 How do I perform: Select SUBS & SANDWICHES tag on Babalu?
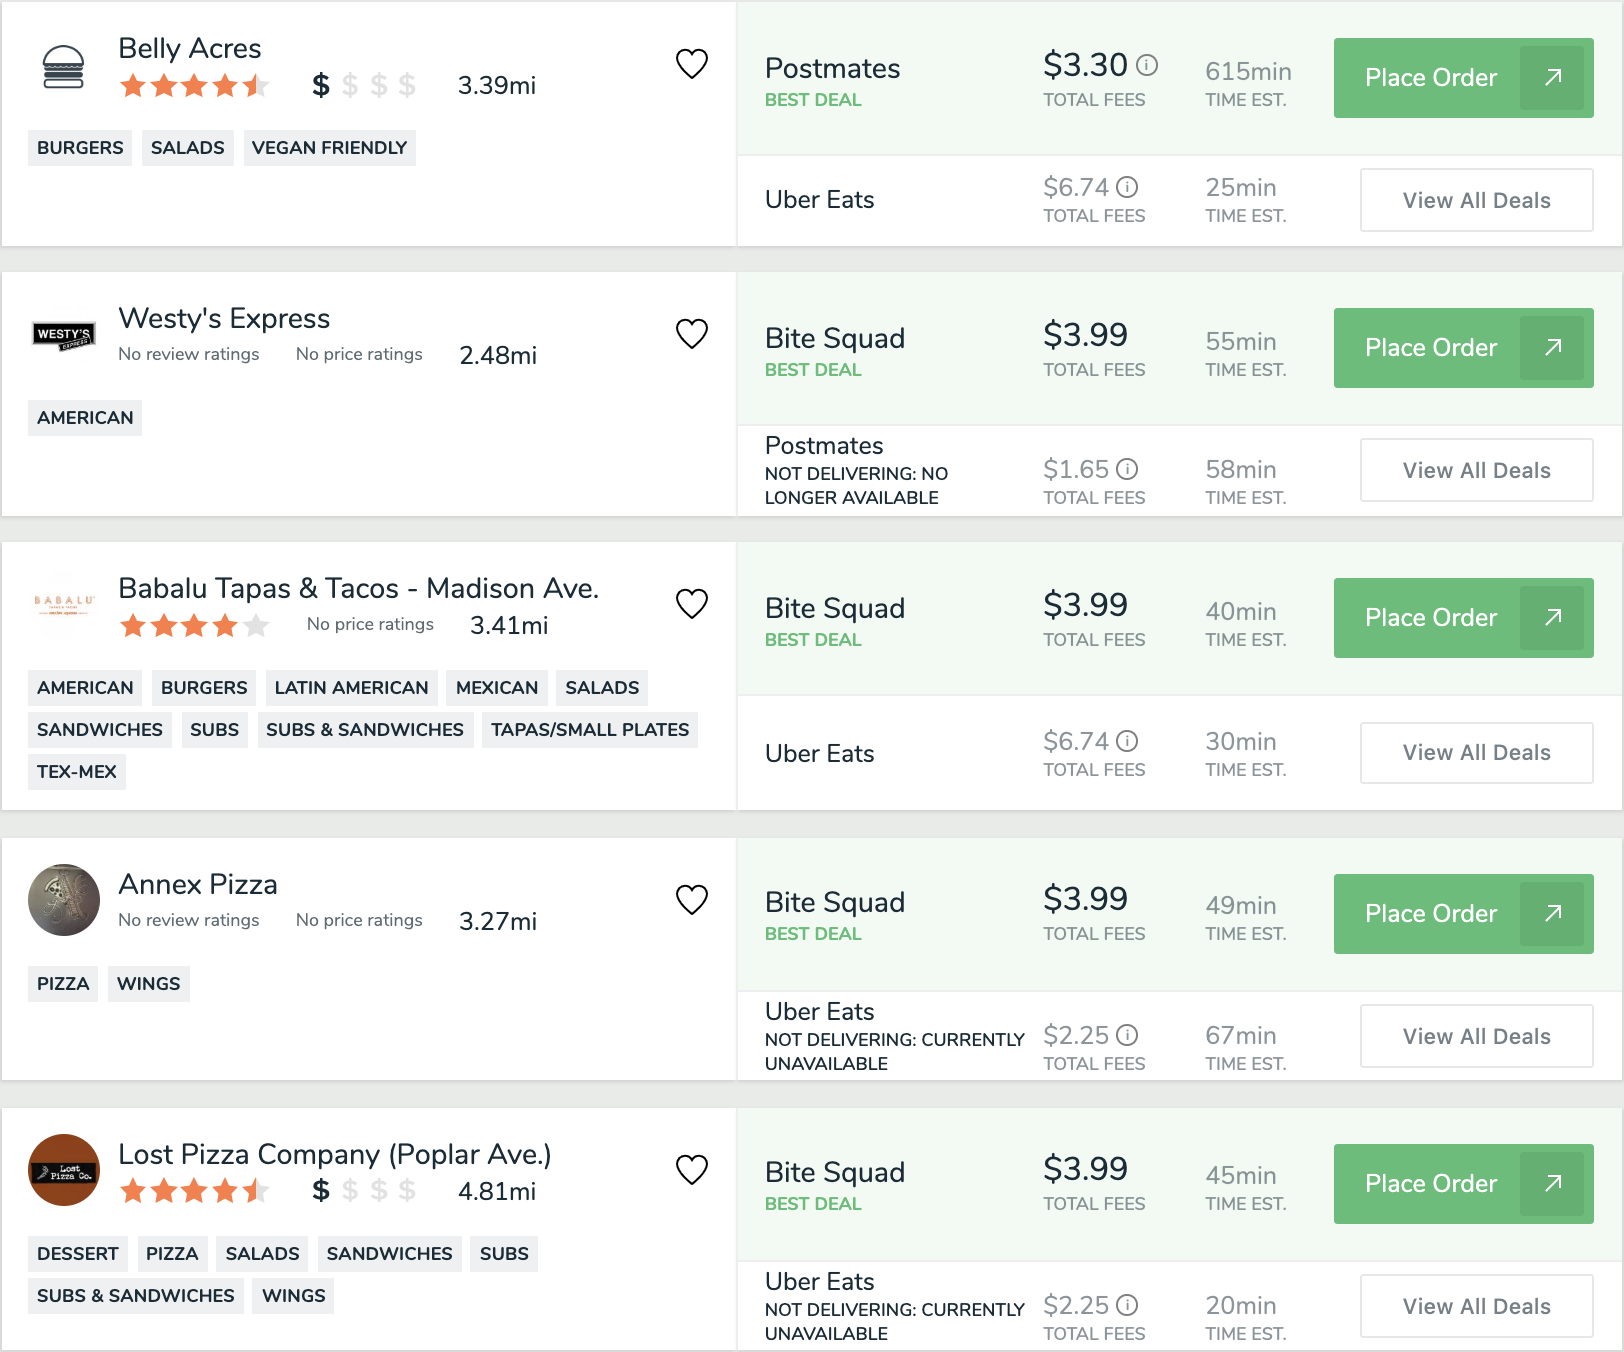[365, 730]
